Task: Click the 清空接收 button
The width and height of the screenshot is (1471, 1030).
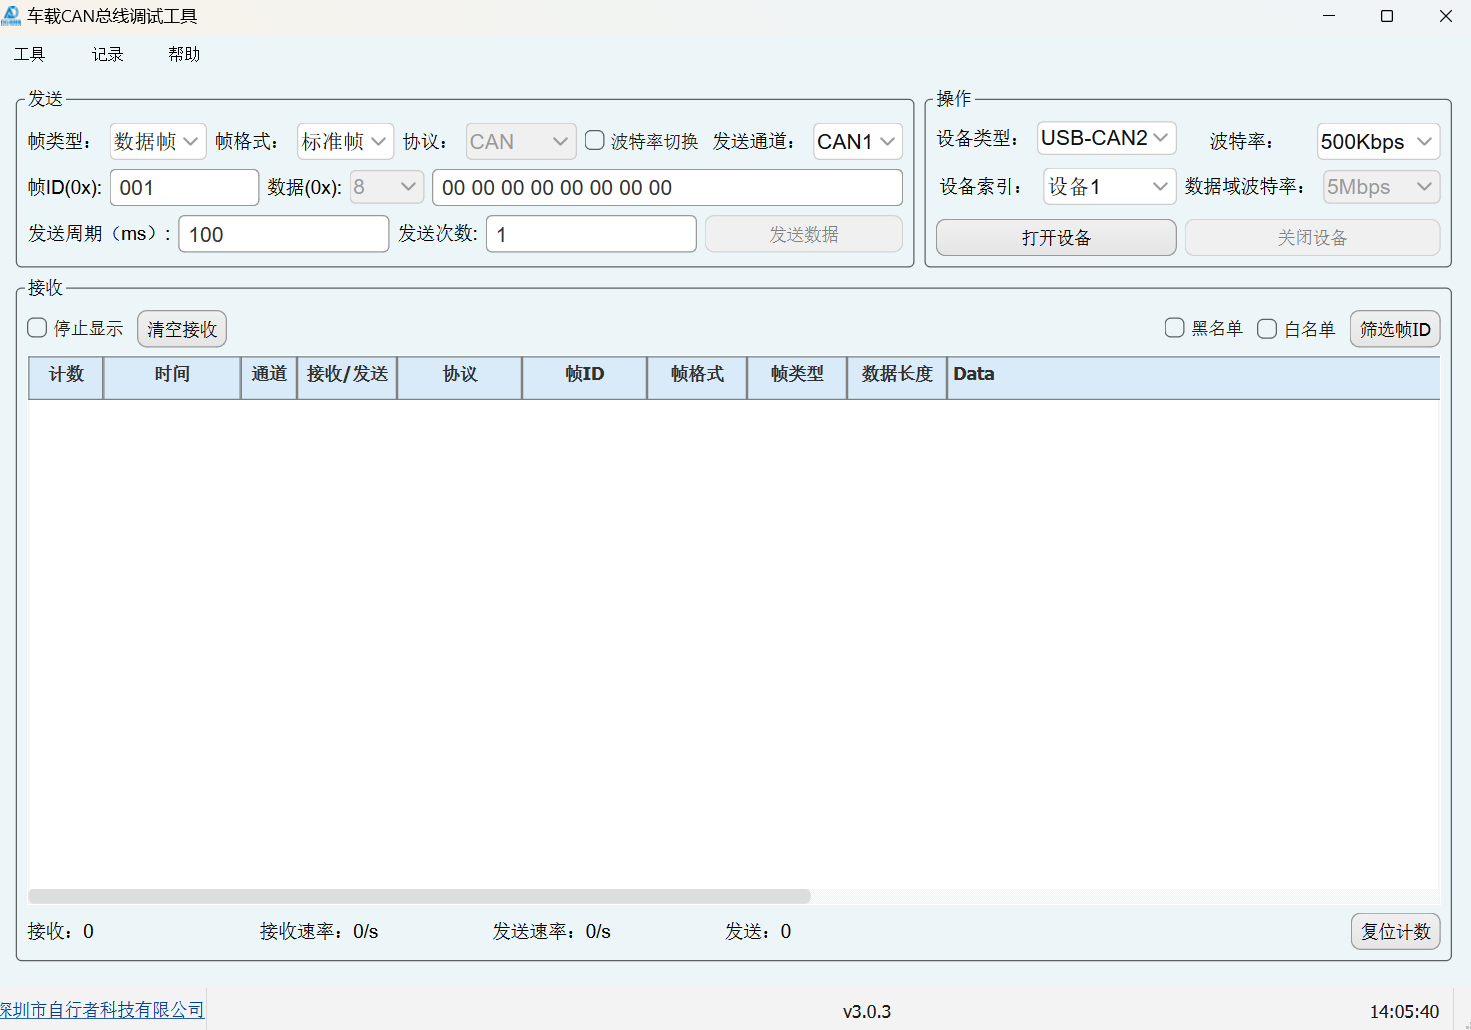Action: point(182,329)
